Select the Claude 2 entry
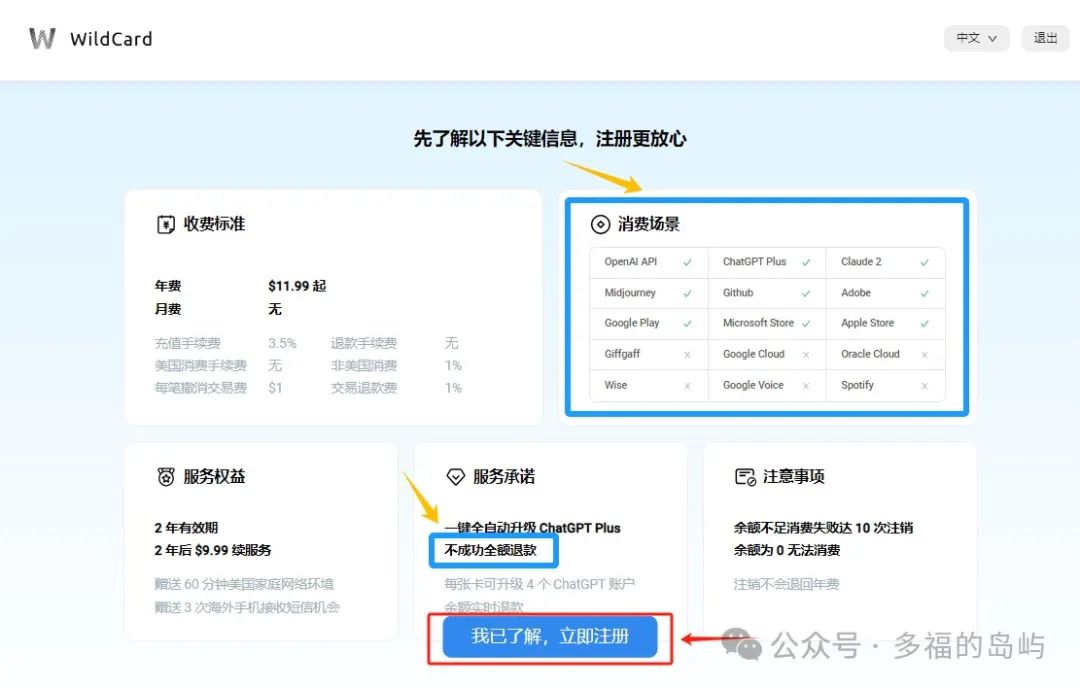The height and width of the screenshot is (688, 1080). pos(861,262)
